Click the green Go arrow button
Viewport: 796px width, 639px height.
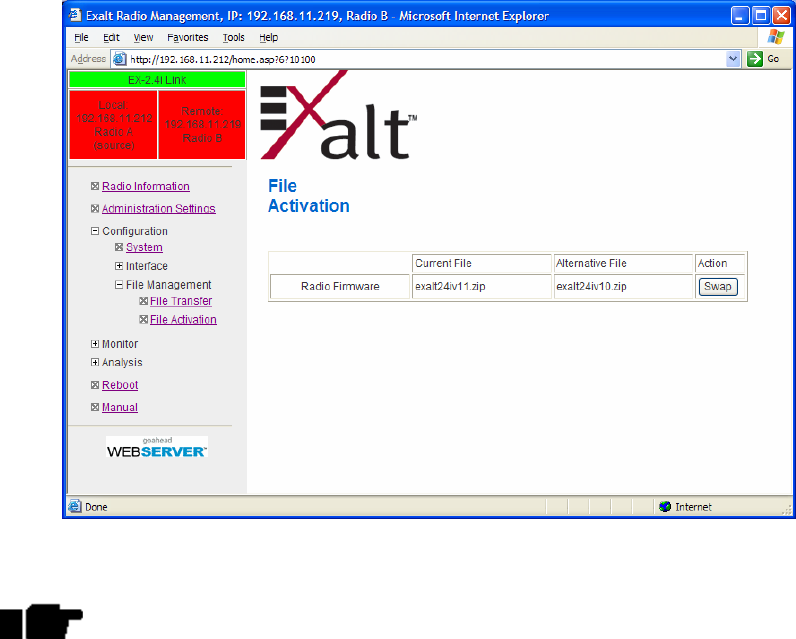coord(755,59)
